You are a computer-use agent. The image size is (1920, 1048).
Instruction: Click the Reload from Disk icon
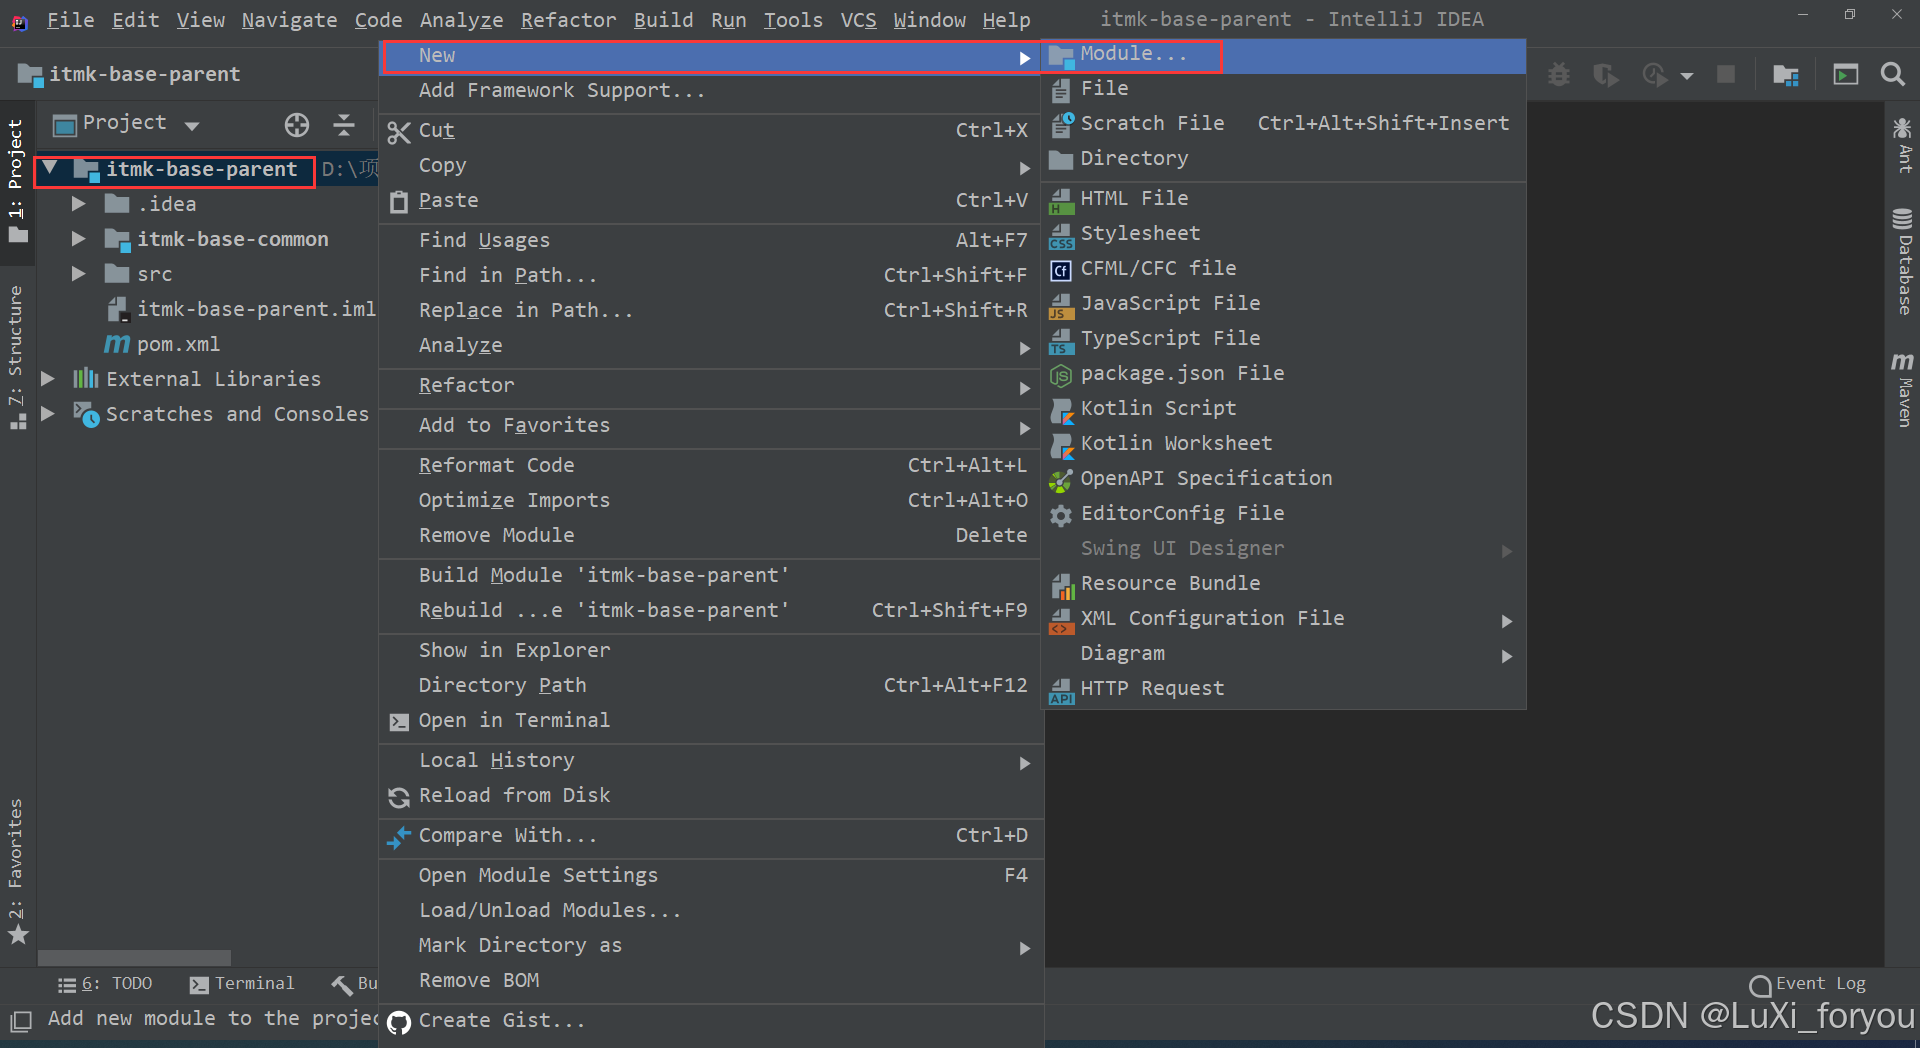(x=399, y=797)
